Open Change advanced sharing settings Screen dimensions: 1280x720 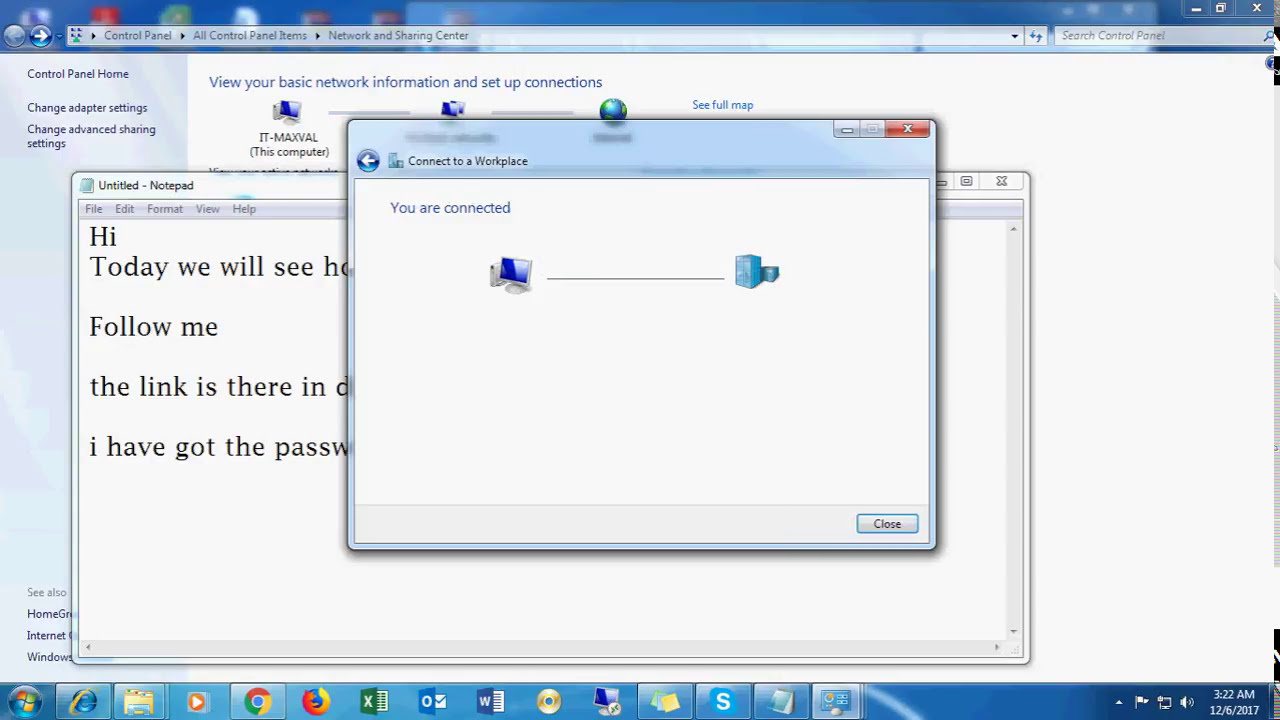click(91, 136)
